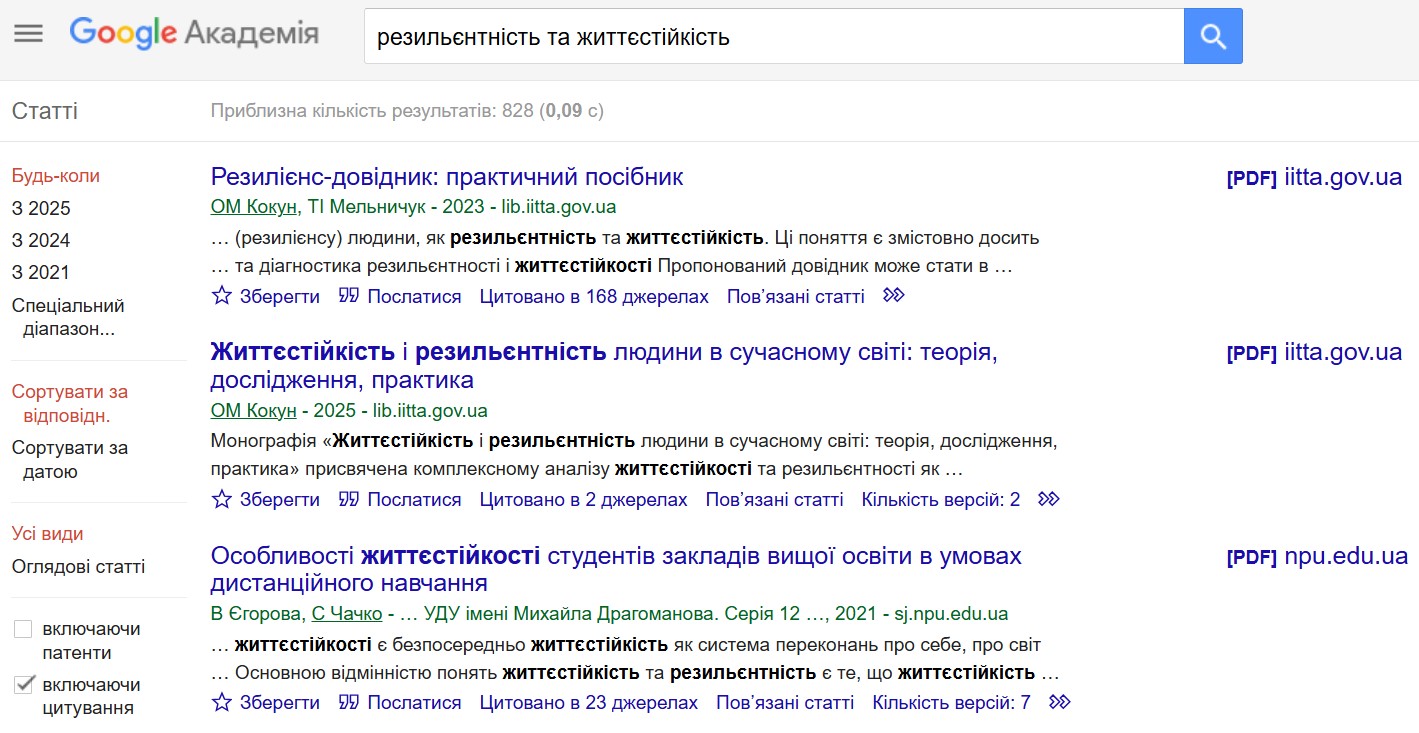Filter results З 2025
Viewport: 1419px width, 733px height.
[41, 208]
